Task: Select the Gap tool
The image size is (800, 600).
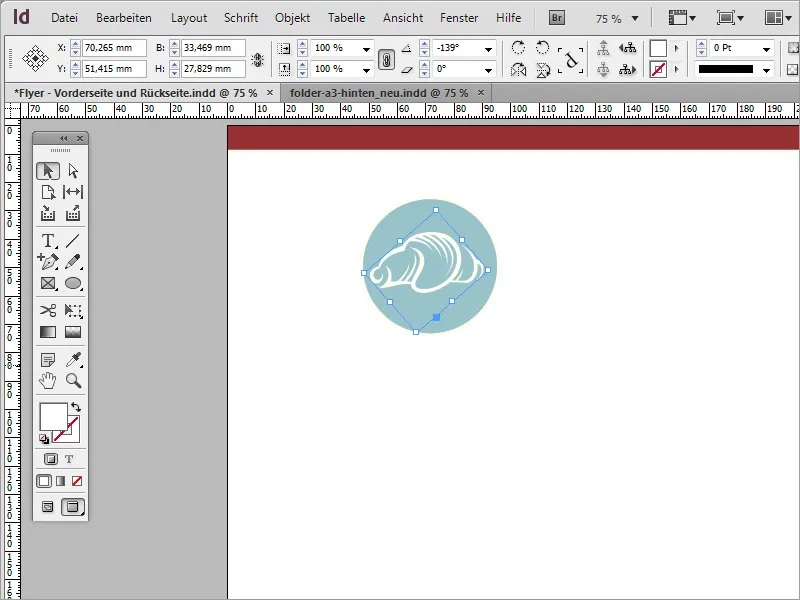Action: 73,192
